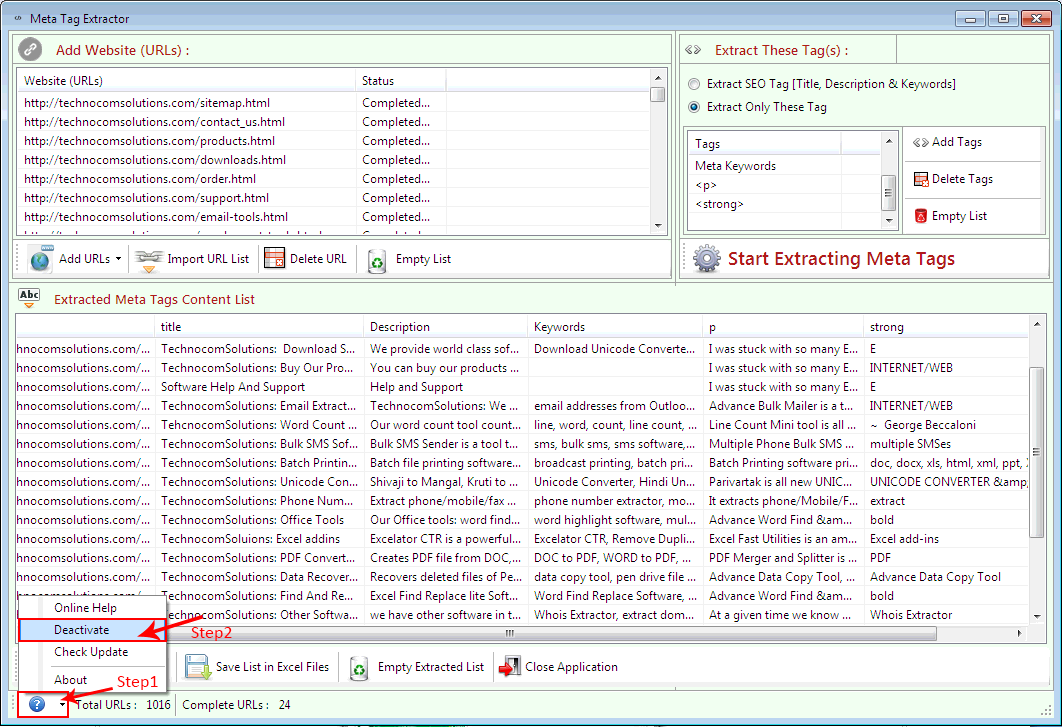
Task: Sort by the Keywords column header
Action: tap(615, 327)
